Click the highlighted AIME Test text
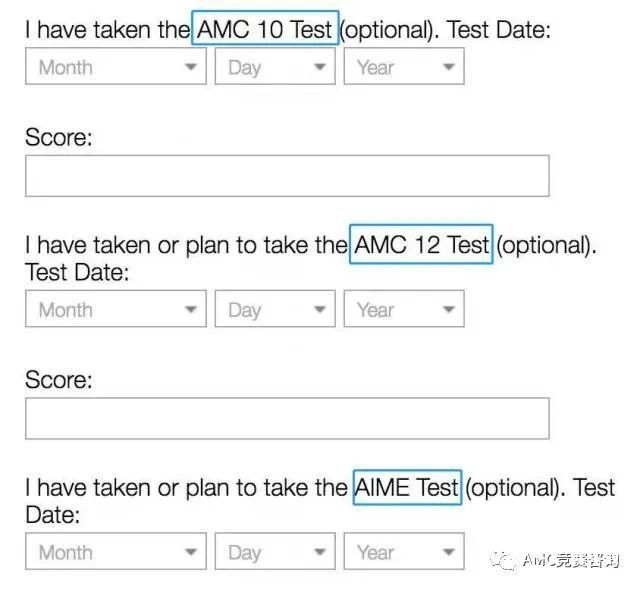 coord(407,487)
